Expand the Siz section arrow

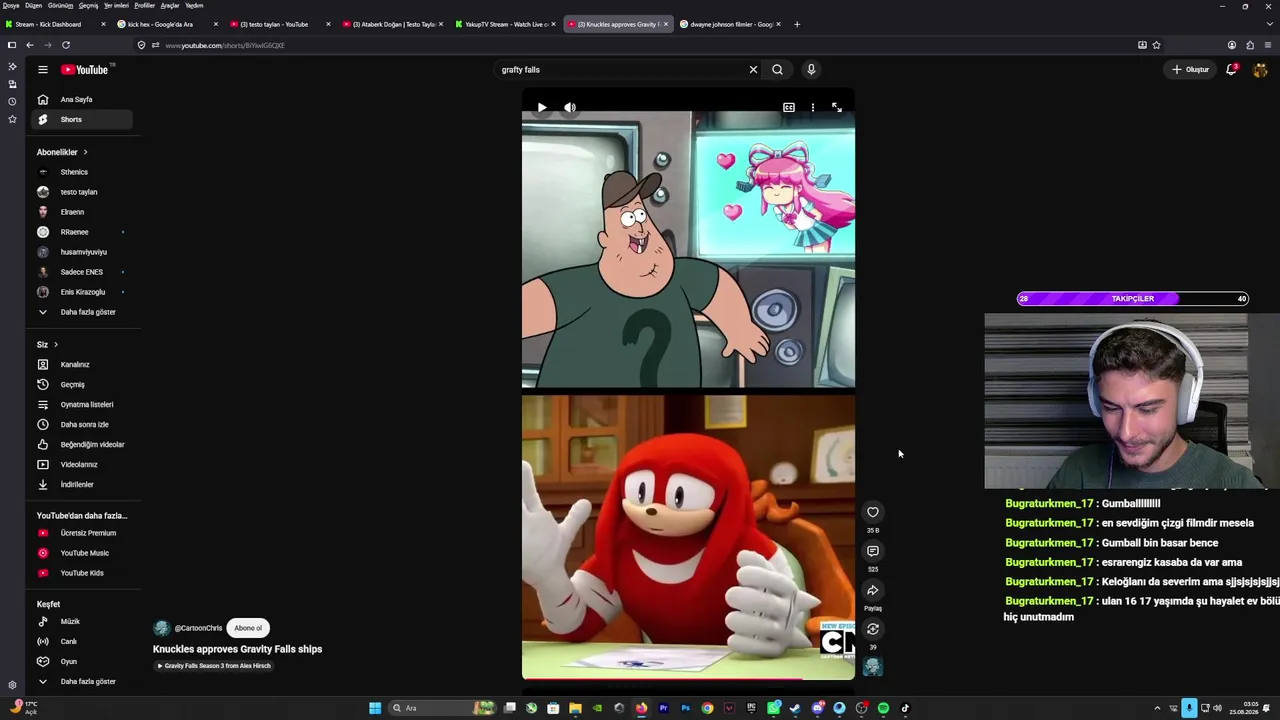[55, 344]
